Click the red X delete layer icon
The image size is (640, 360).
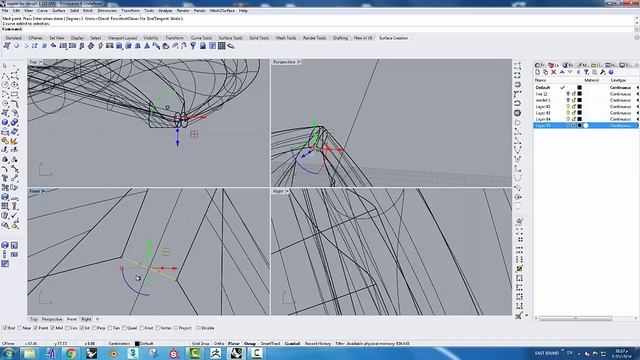(x=554, y=72)
